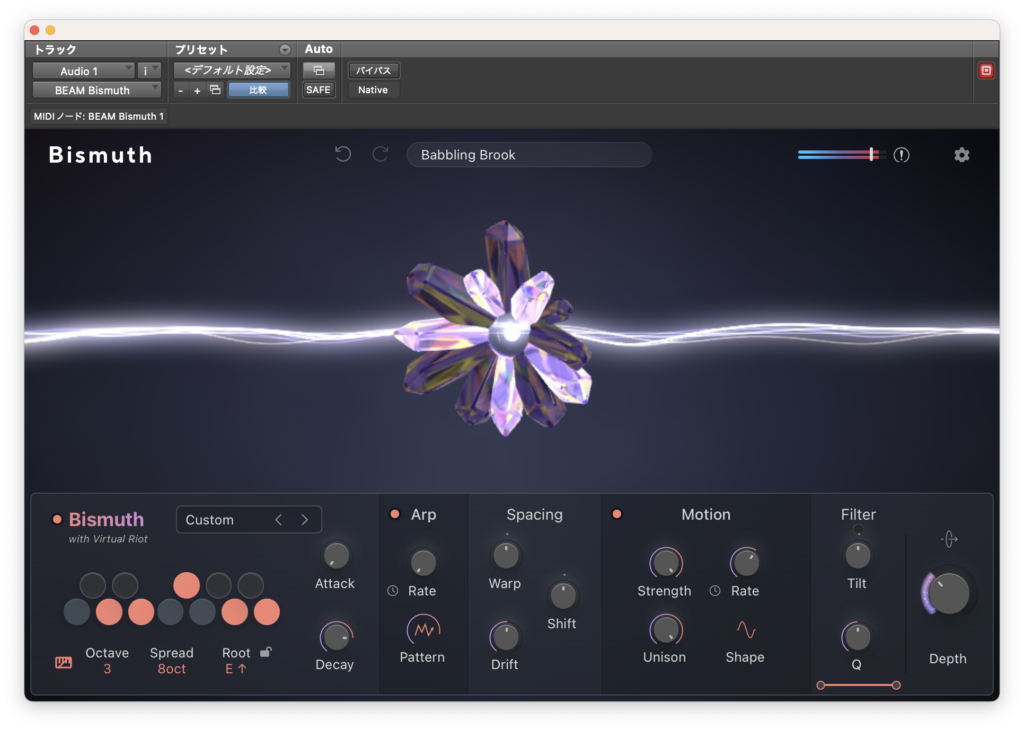1024x730 pixels.
Task: Click the Shift knob
Action: [x=562, y=595]
